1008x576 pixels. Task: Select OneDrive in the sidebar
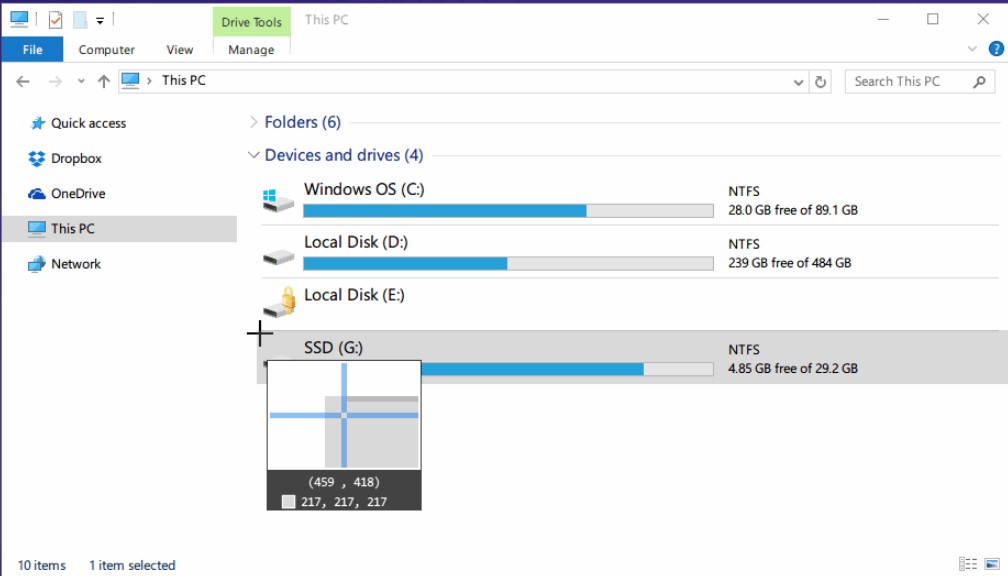coord(78,193)
